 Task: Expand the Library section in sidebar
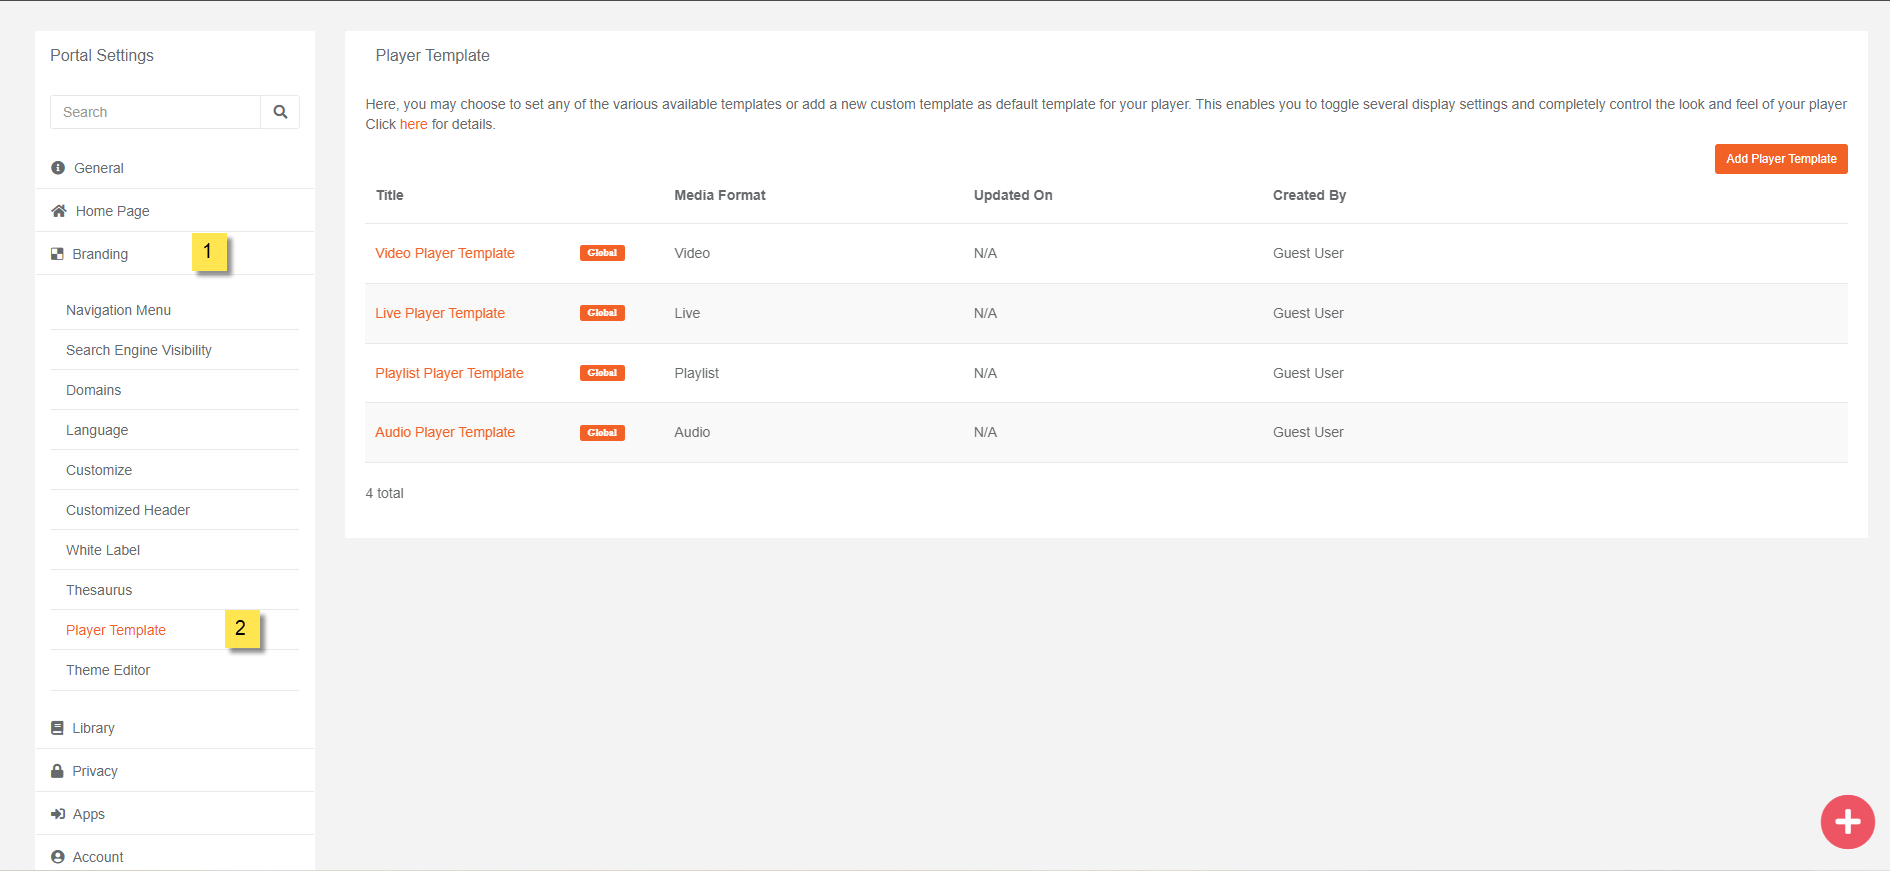[93, 728]
